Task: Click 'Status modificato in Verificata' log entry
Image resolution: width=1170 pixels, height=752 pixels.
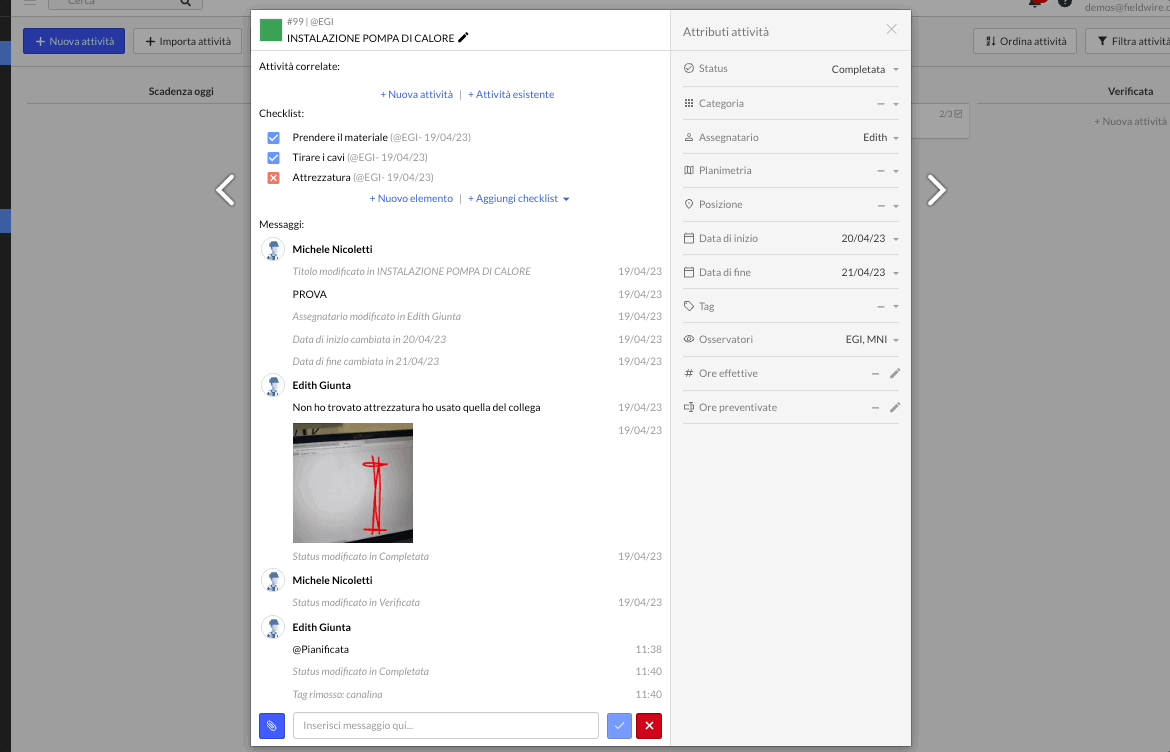Action: pos(356,602)
